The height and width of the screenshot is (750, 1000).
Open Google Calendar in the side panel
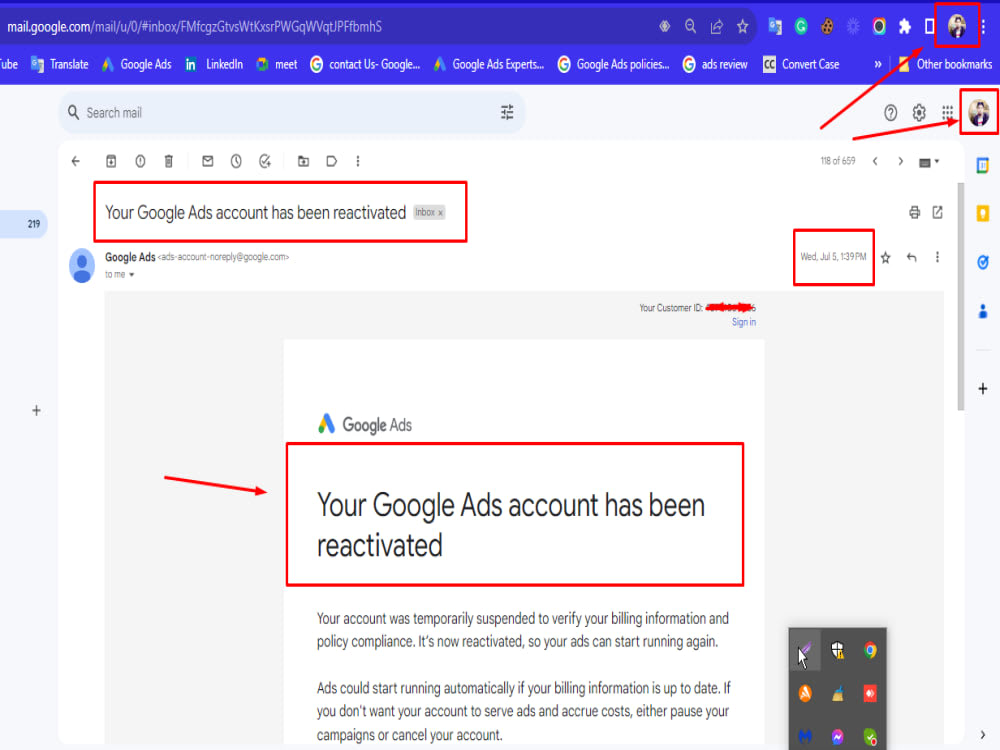click(982, 164)
